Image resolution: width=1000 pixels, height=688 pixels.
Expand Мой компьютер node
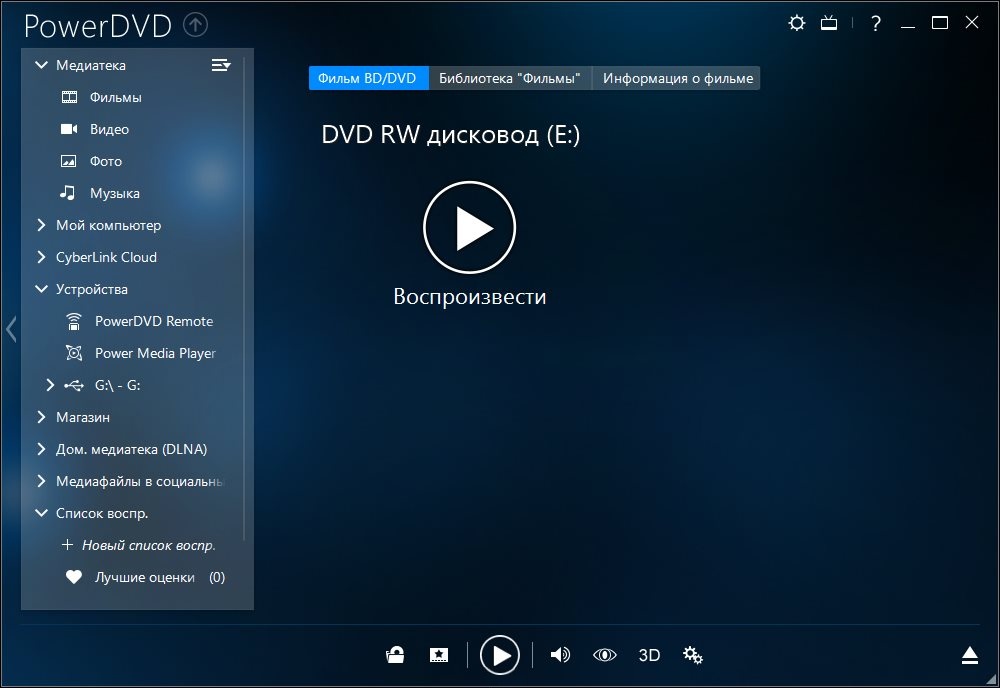click(41, 225)
